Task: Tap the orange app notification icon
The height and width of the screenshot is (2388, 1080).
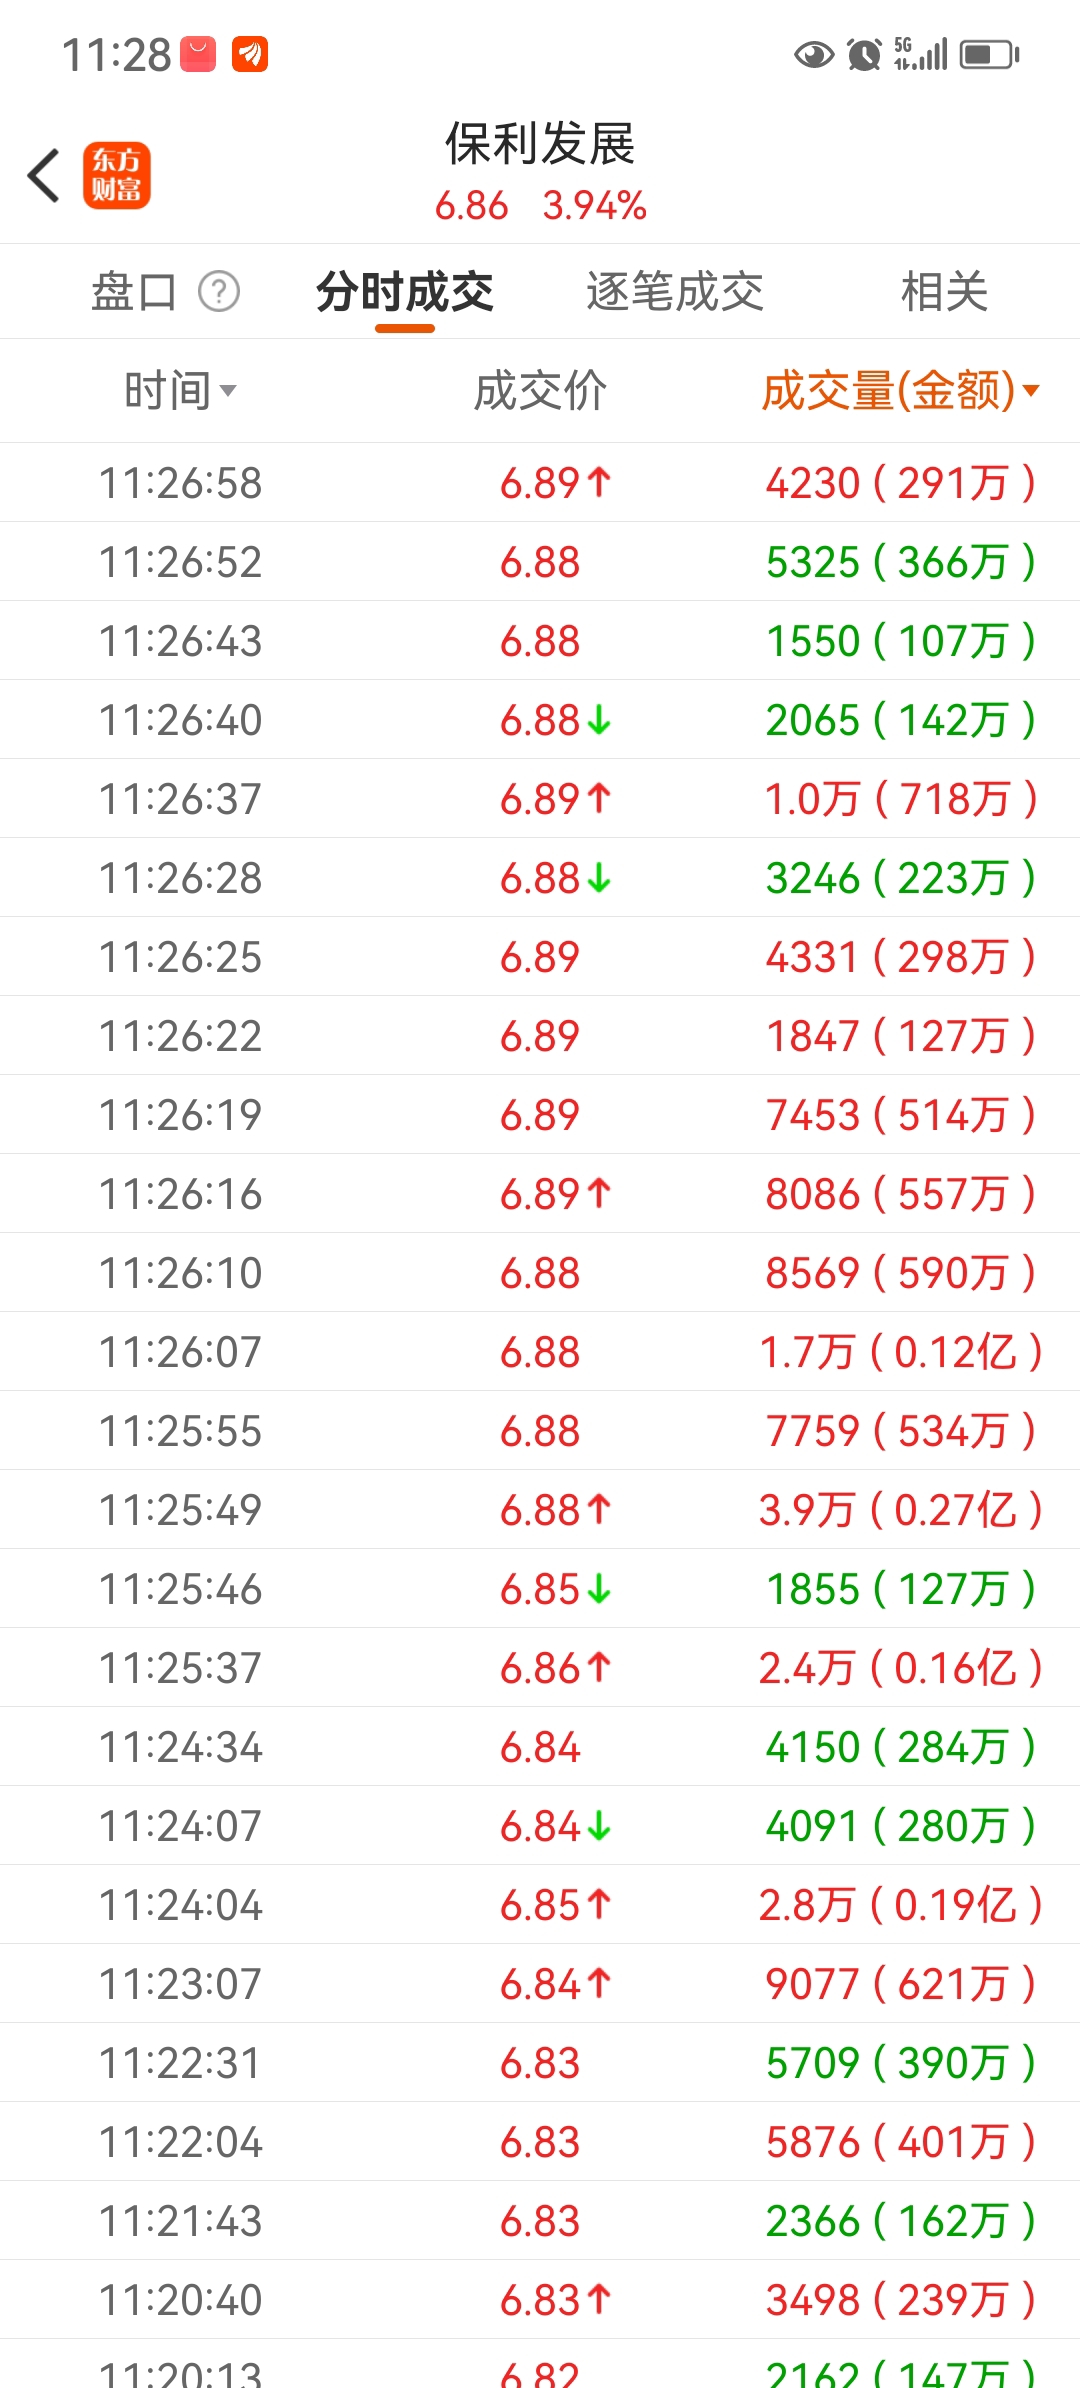Action: (250, 55)
